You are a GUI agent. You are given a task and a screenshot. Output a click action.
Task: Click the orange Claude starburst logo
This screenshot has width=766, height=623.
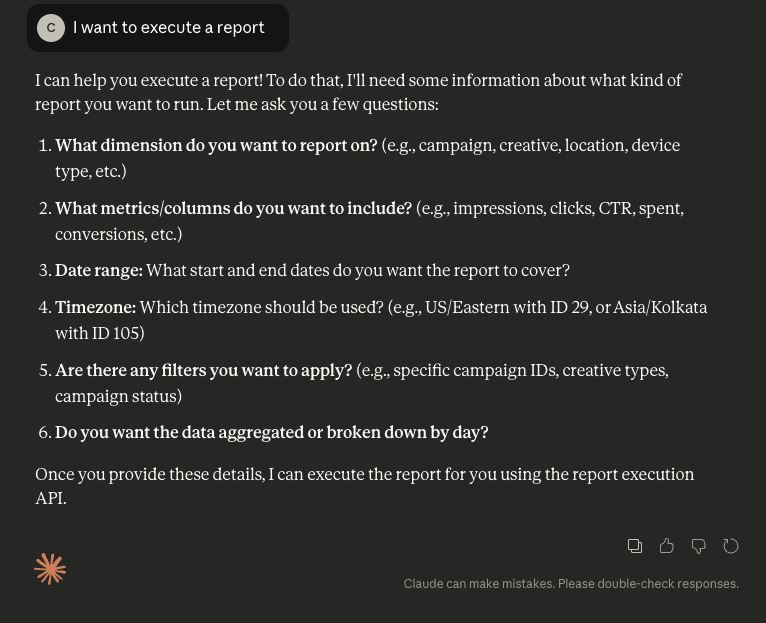[x=50, y=569]
